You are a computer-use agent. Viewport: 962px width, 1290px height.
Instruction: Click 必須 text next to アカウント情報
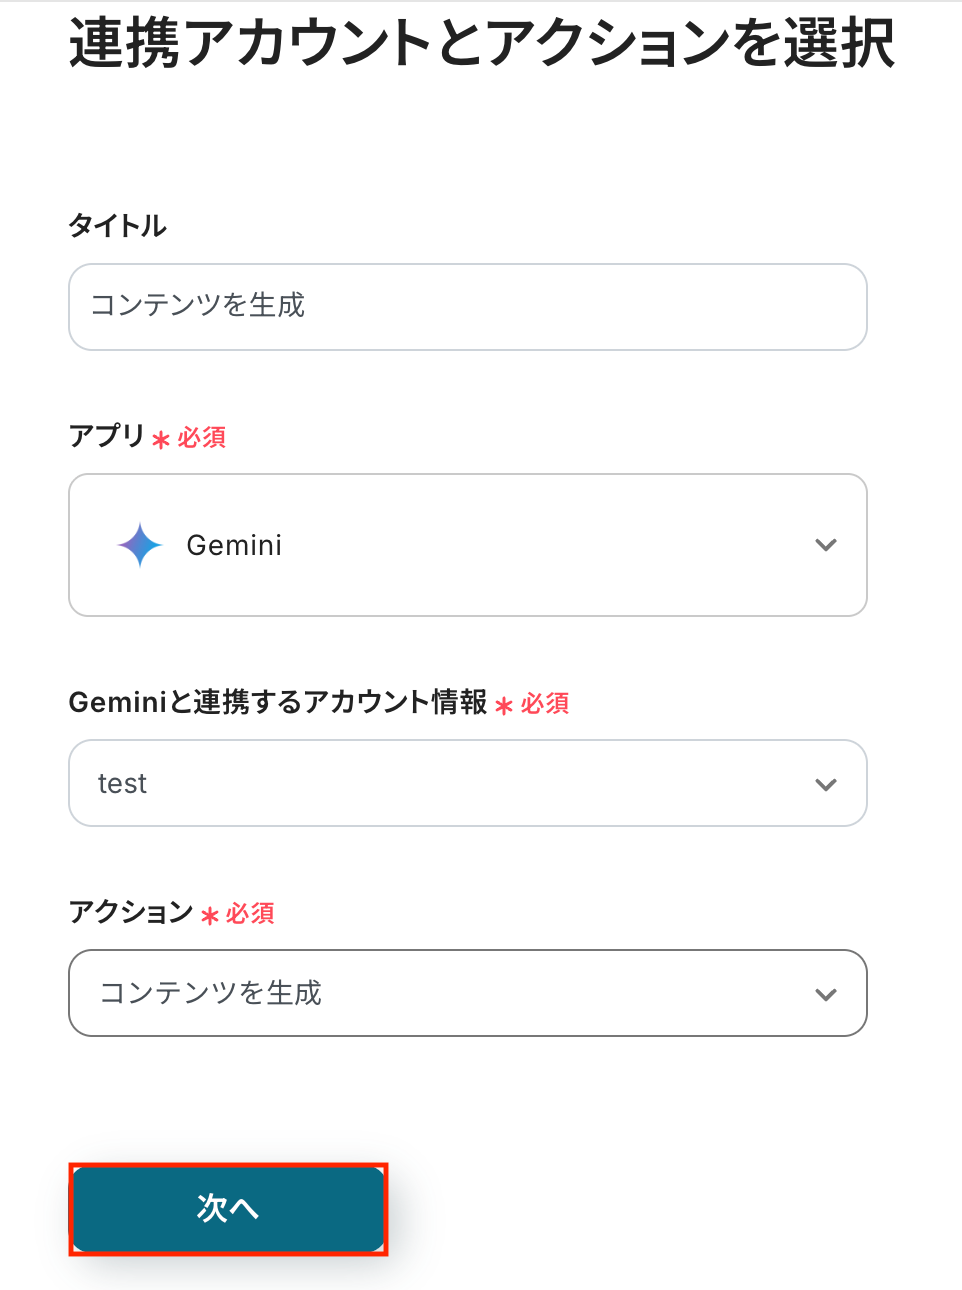(545, 704)
